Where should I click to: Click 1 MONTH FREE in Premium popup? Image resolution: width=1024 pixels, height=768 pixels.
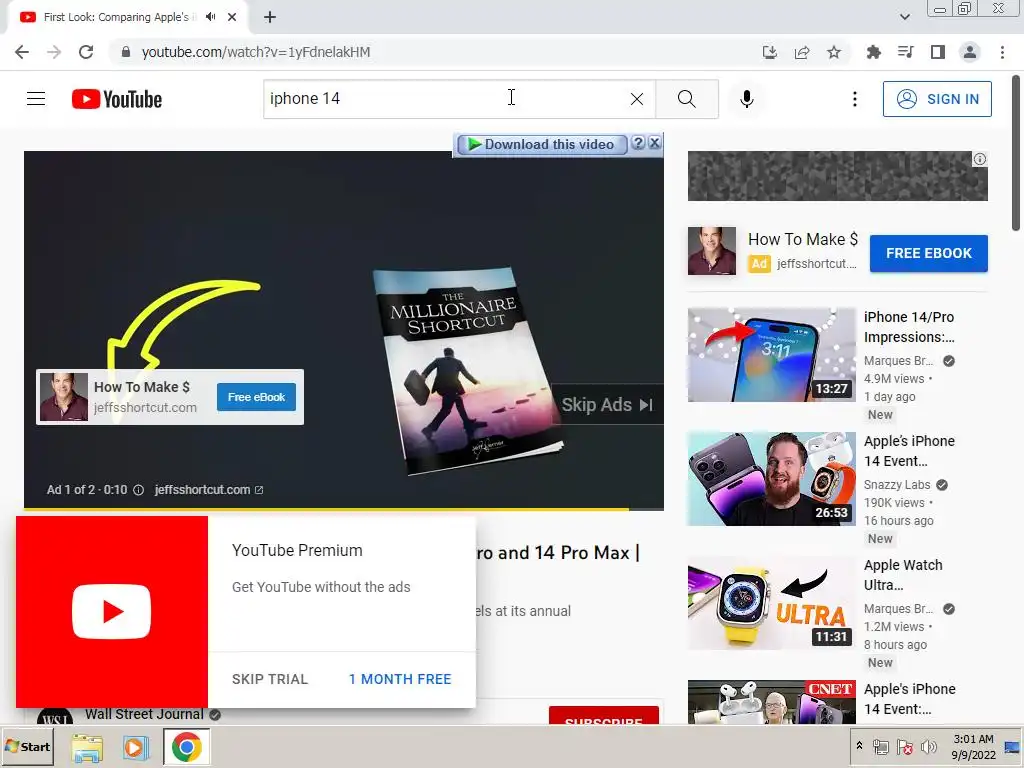(400, 679)
